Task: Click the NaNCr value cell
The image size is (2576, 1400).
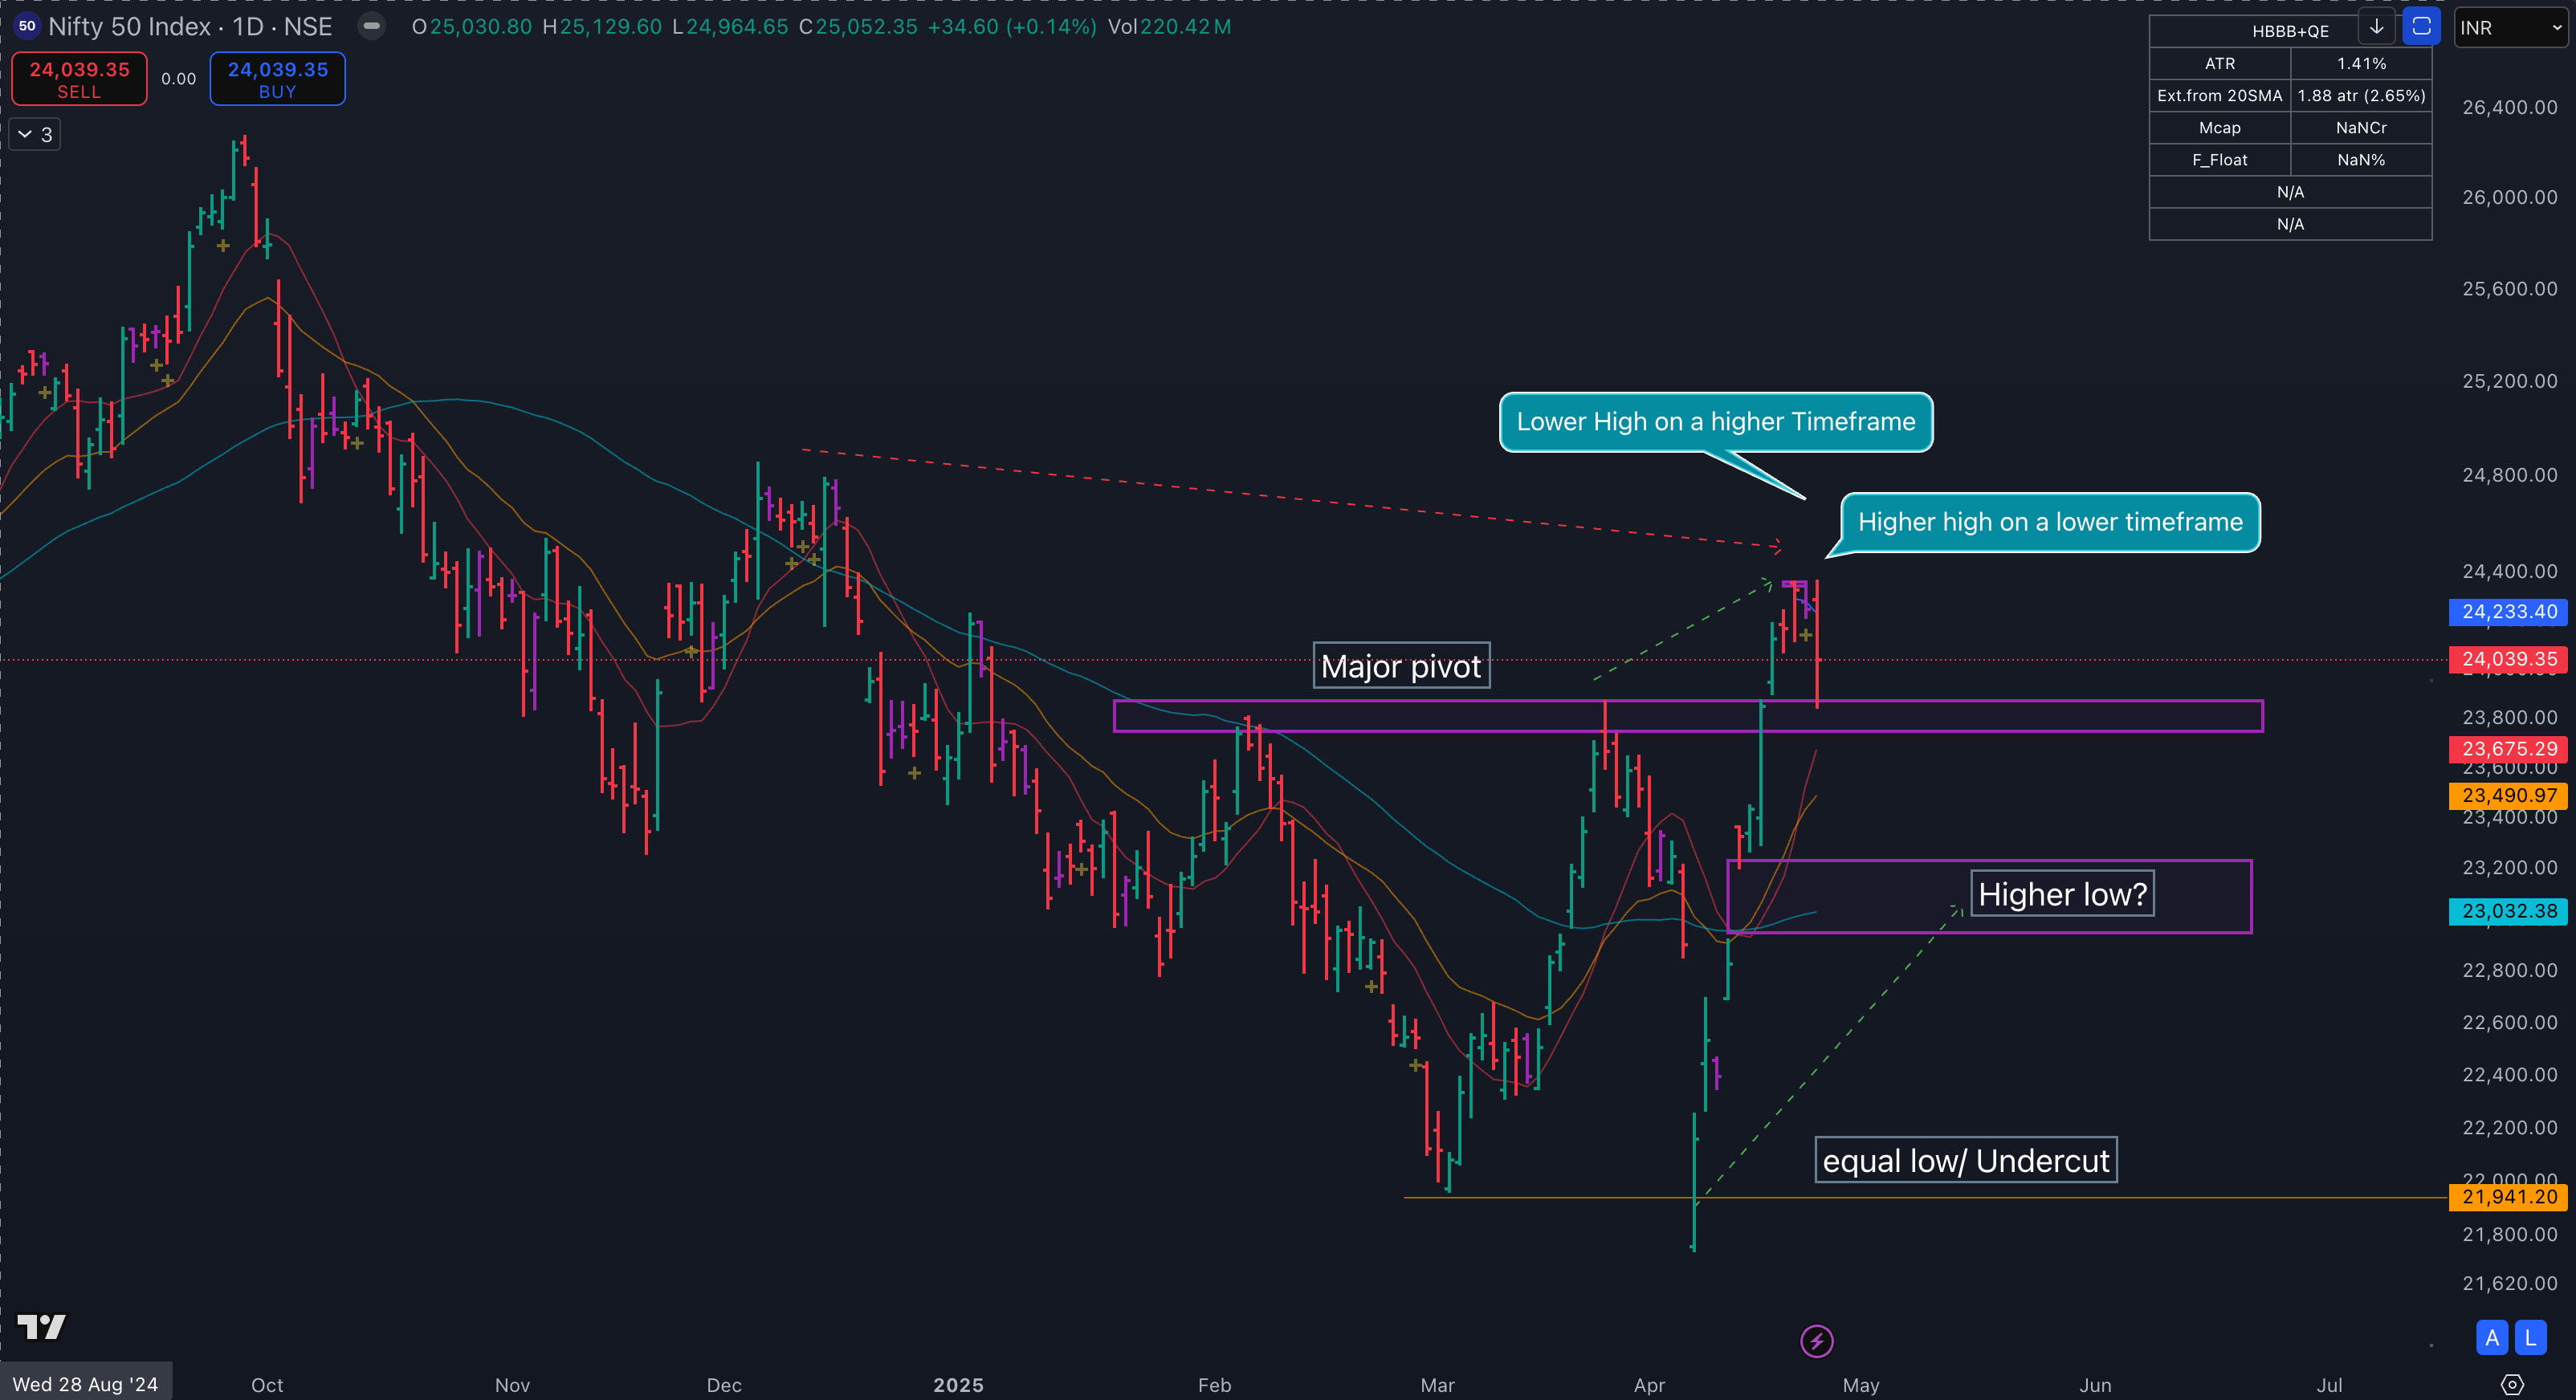Action: tap(2361, 128)
